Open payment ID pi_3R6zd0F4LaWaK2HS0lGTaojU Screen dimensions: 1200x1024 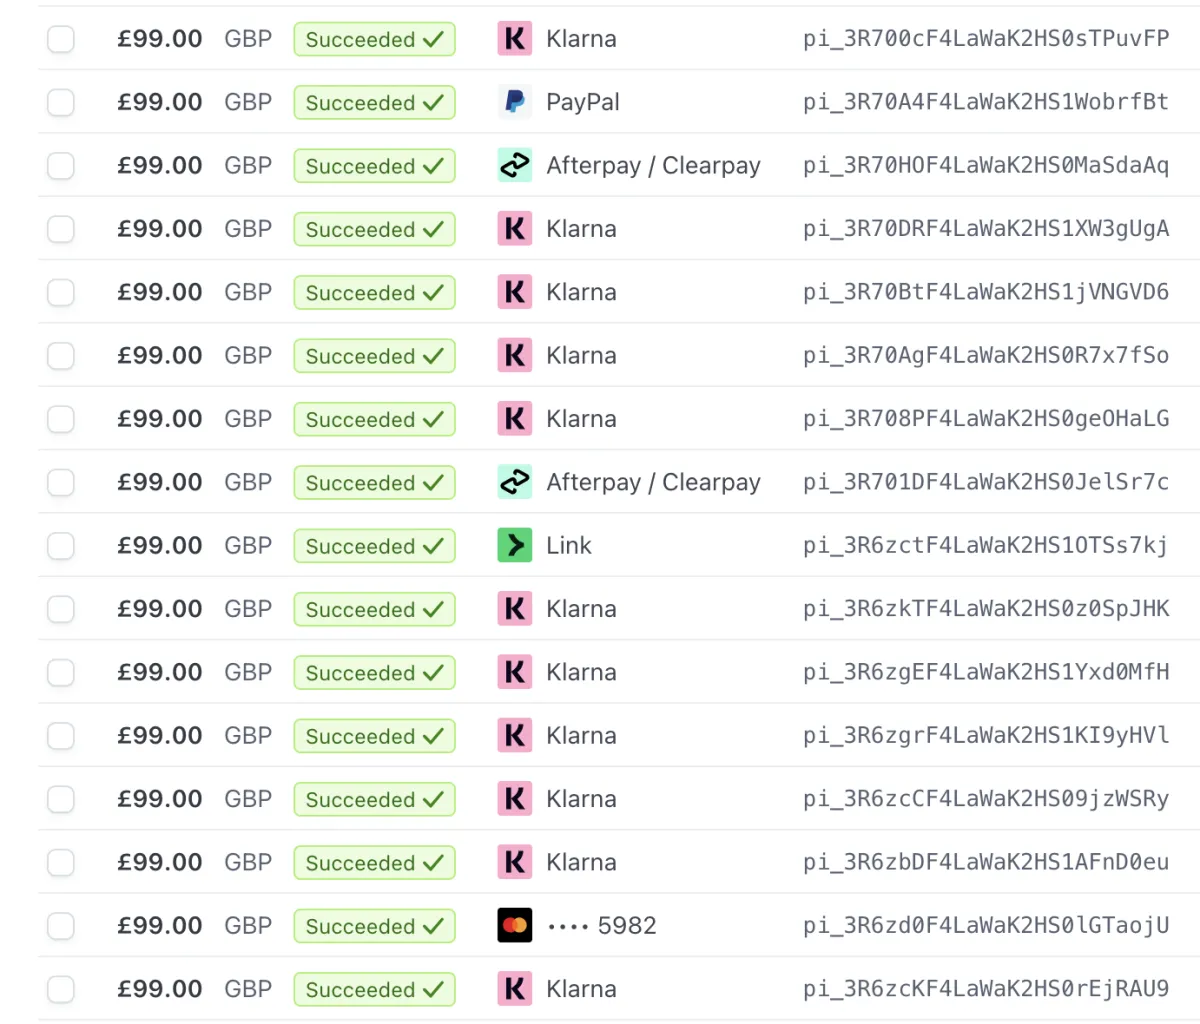[x=986, y=925]
